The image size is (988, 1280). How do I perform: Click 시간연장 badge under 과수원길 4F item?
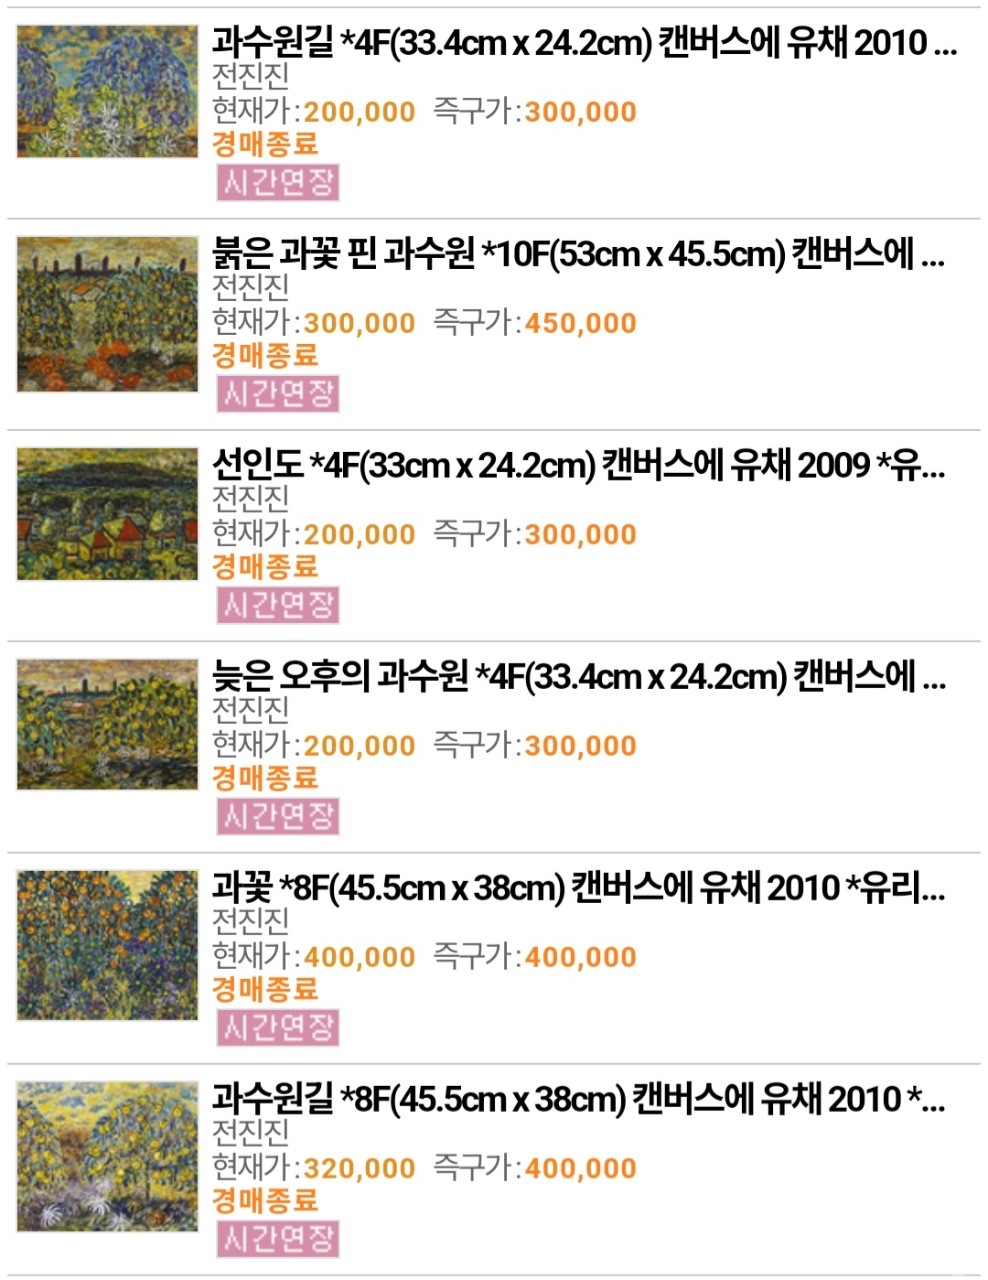tap(278, 183)
